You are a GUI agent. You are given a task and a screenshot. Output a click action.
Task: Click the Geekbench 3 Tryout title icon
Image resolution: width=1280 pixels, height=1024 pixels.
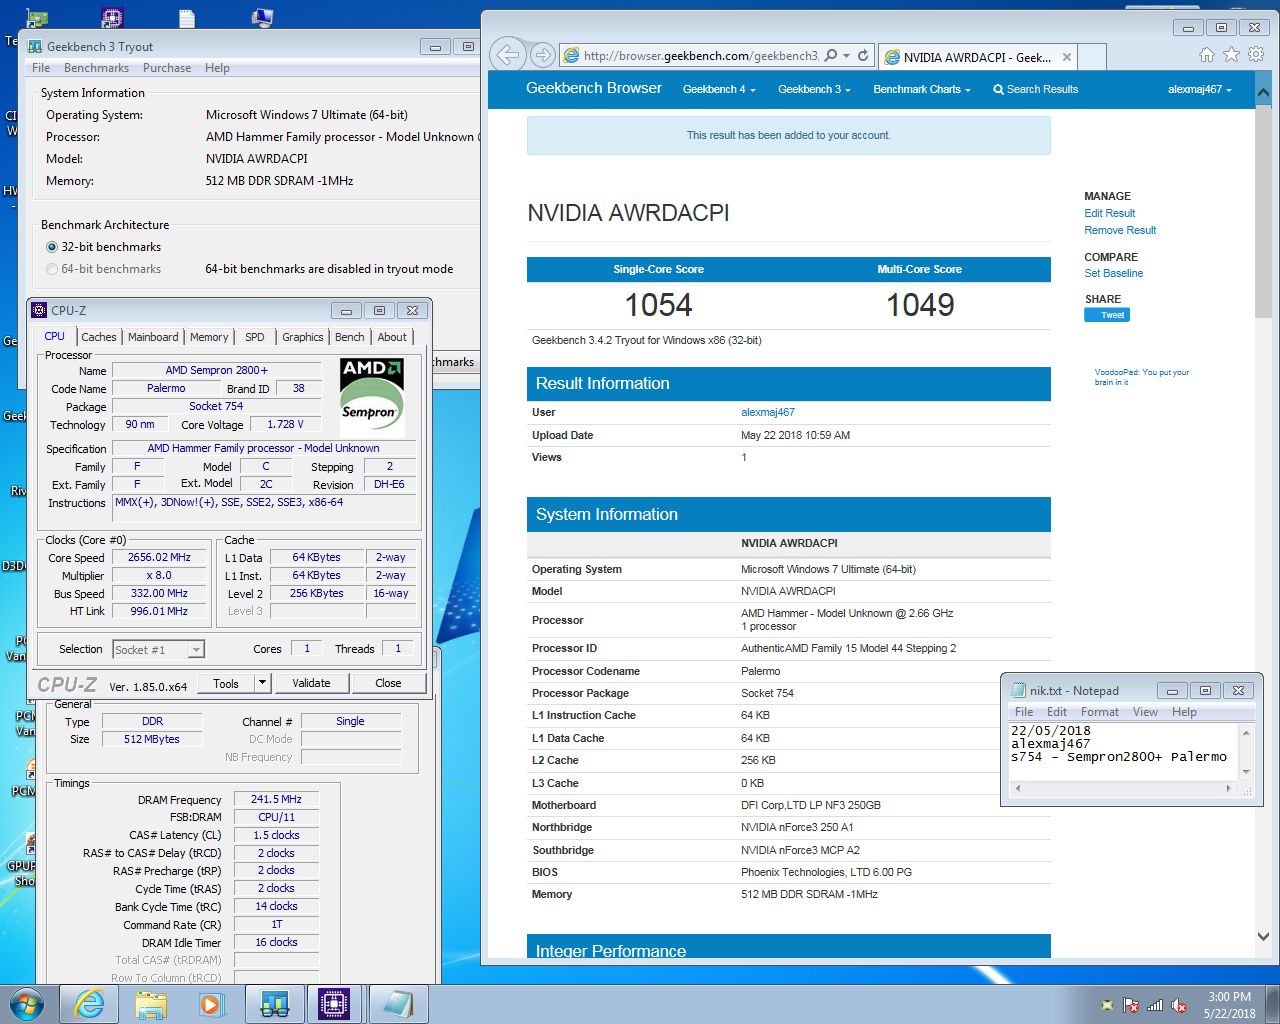36,46
